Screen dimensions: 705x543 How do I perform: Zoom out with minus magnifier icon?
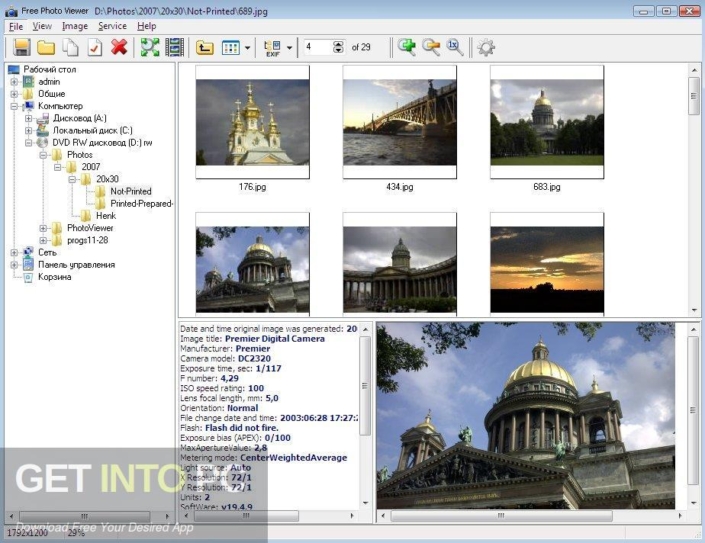pyautogui.click(x=431, y=47)
